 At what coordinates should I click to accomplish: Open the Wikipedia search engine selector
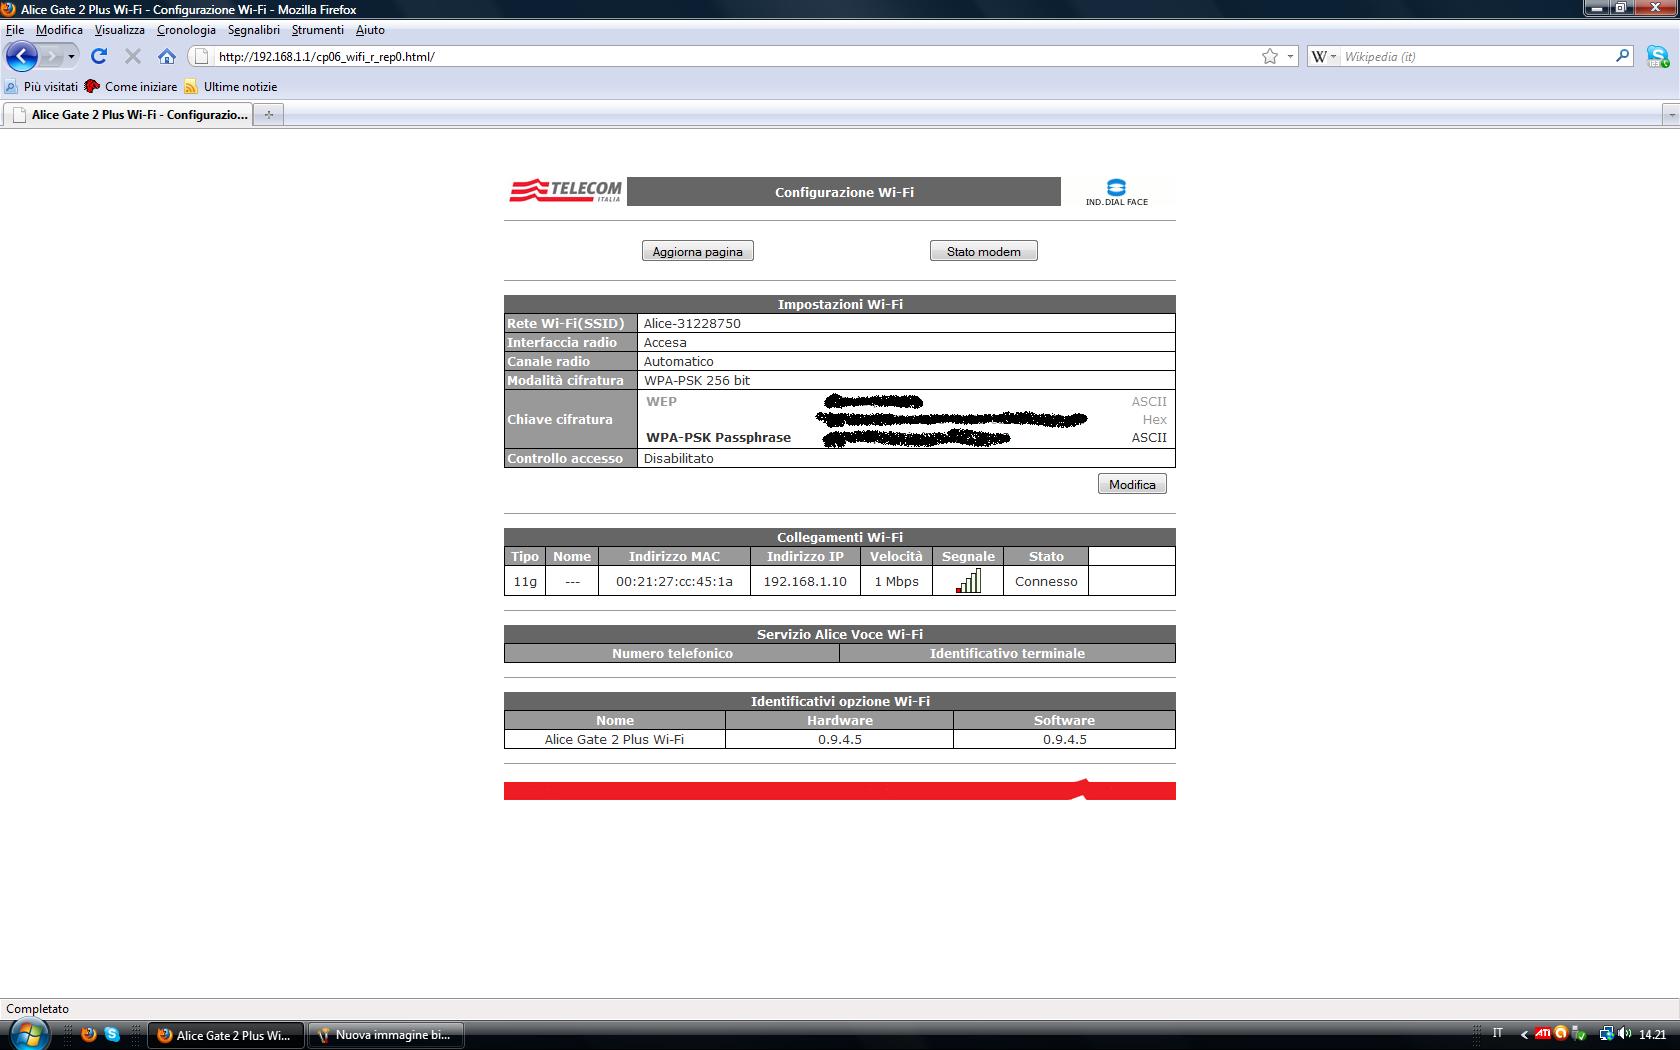coord(1324,57)
